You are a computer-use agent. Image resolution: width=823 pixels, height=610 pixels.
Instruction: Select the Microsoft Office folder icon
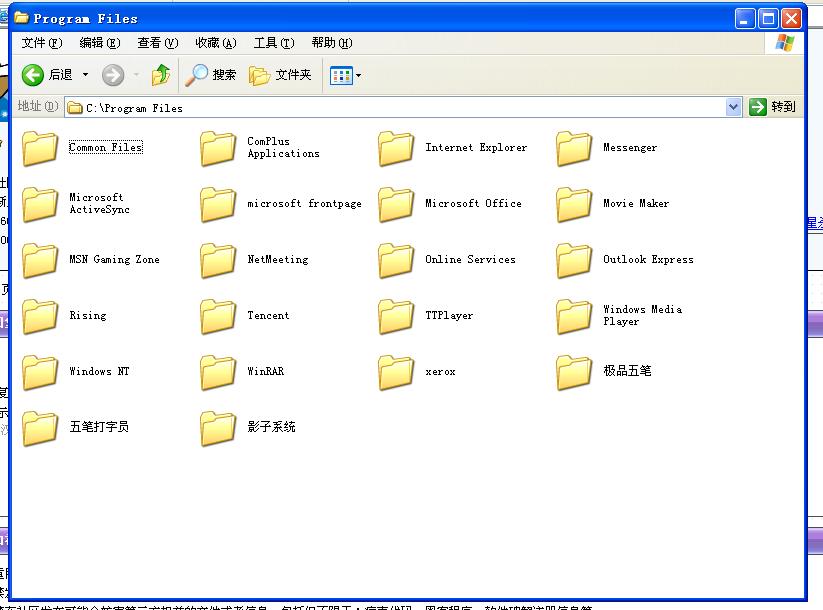(x=396, y=205)
